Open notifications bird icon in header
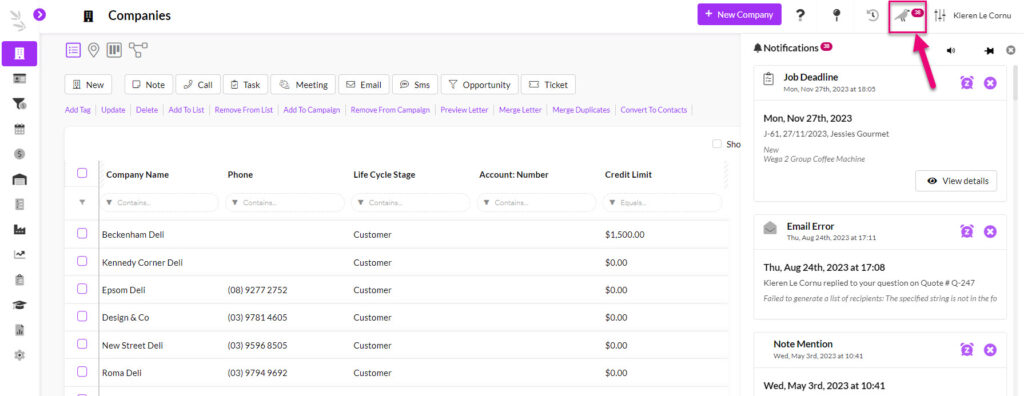This screenshot has width=1024, height=396. 903,16
